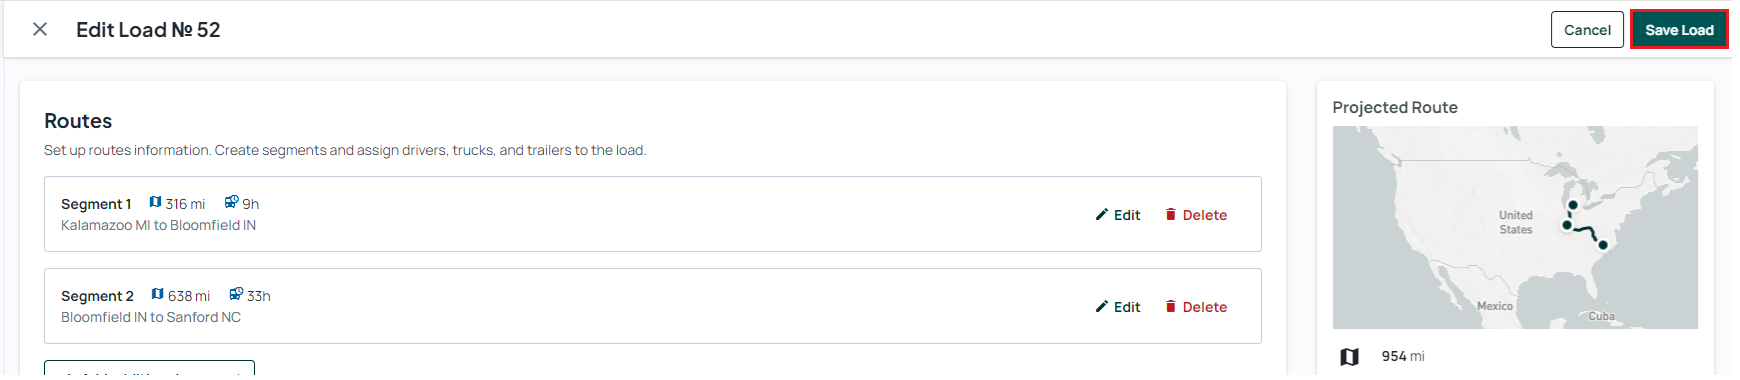Screen dimensions: 1740x380
Task: Click the map distance icon for 316 mi
Action: coord(155,202)
